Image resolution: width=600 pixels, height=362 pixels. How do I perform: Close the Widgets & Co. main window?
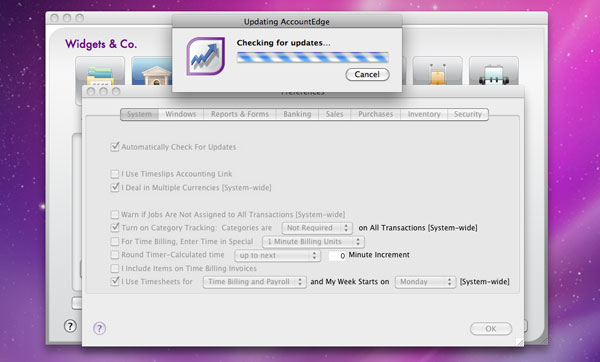[54, 18]
